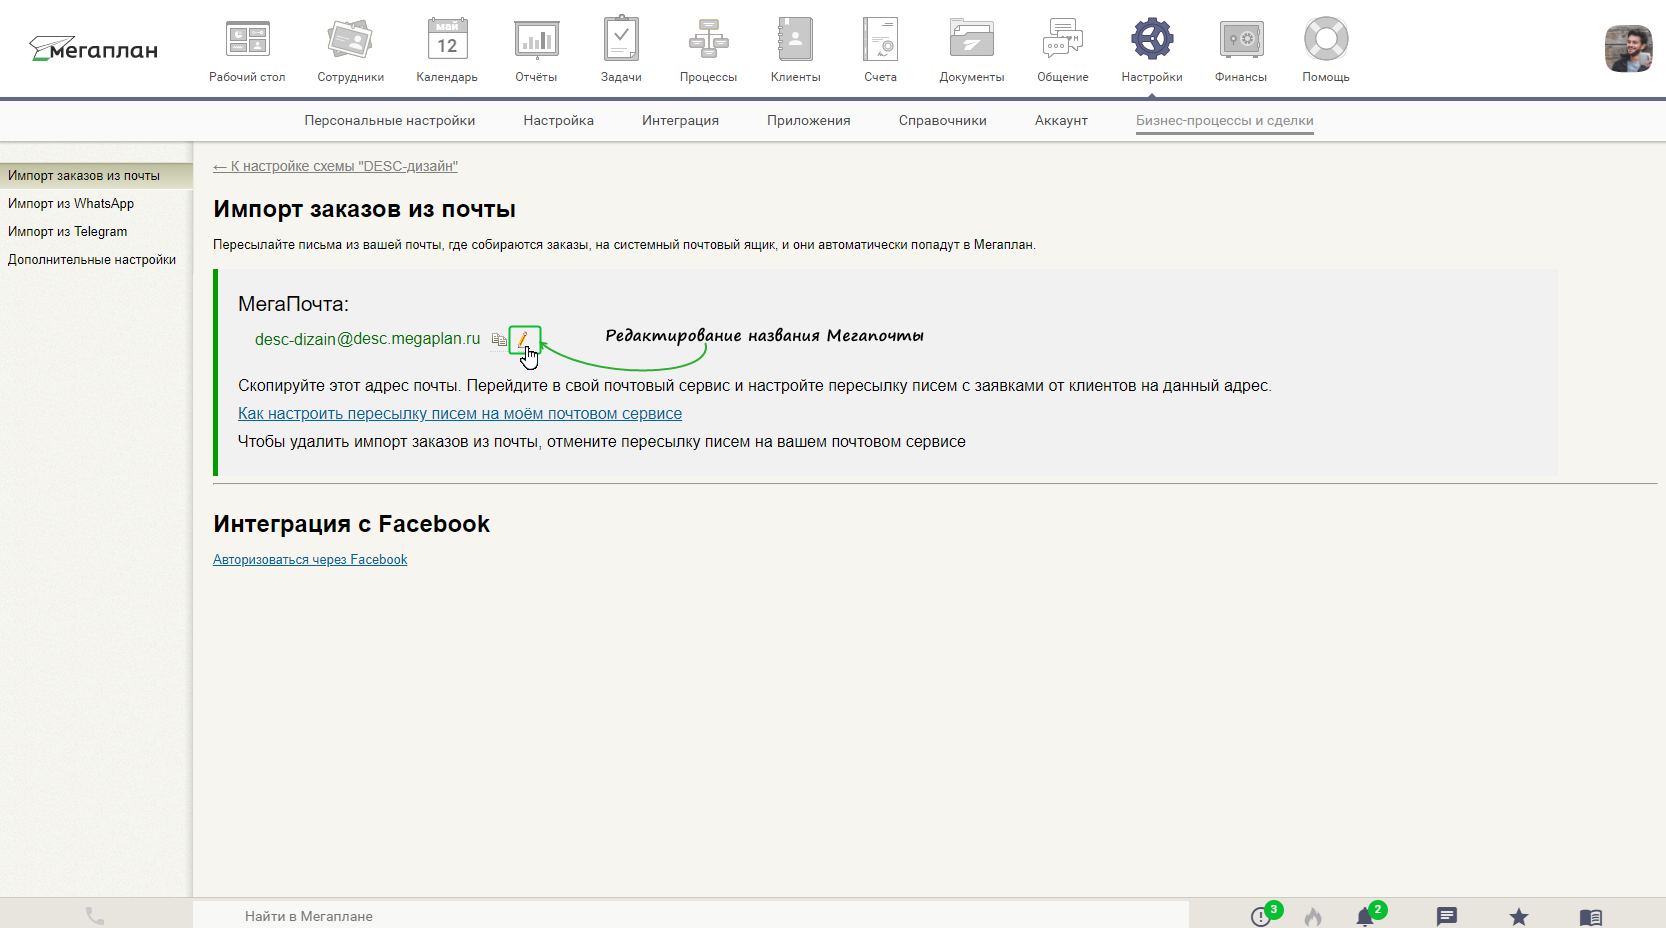1666x928 pixels.
Task: Open the Отчёты reports icon
Action: [537, 40]
